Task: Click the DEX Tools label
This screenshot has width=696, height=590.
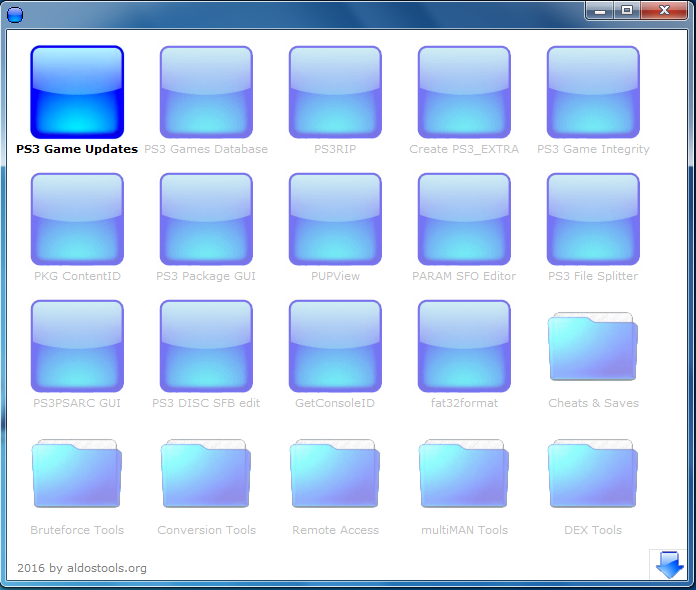Action: (x=593, y=530)
